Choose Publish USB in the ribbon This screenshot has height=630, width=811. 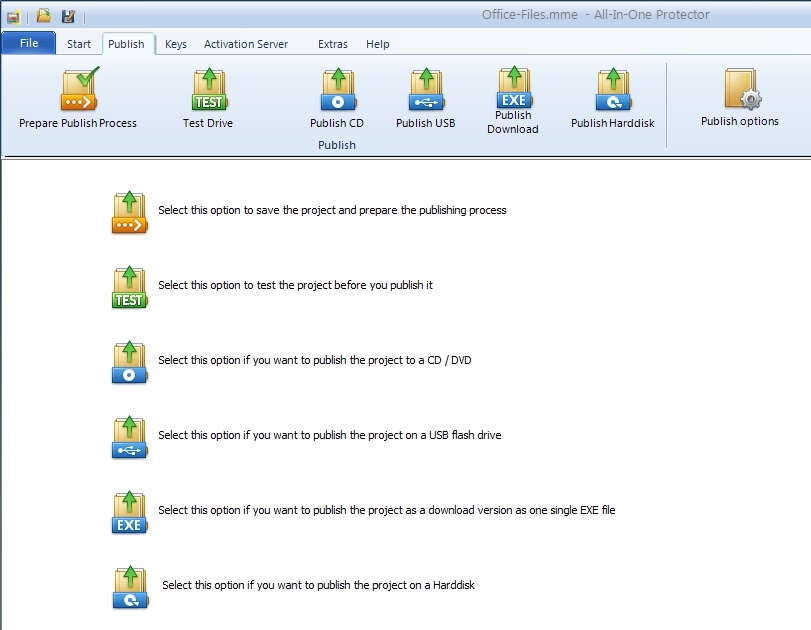pyautogui.click(x=426, y=91)
